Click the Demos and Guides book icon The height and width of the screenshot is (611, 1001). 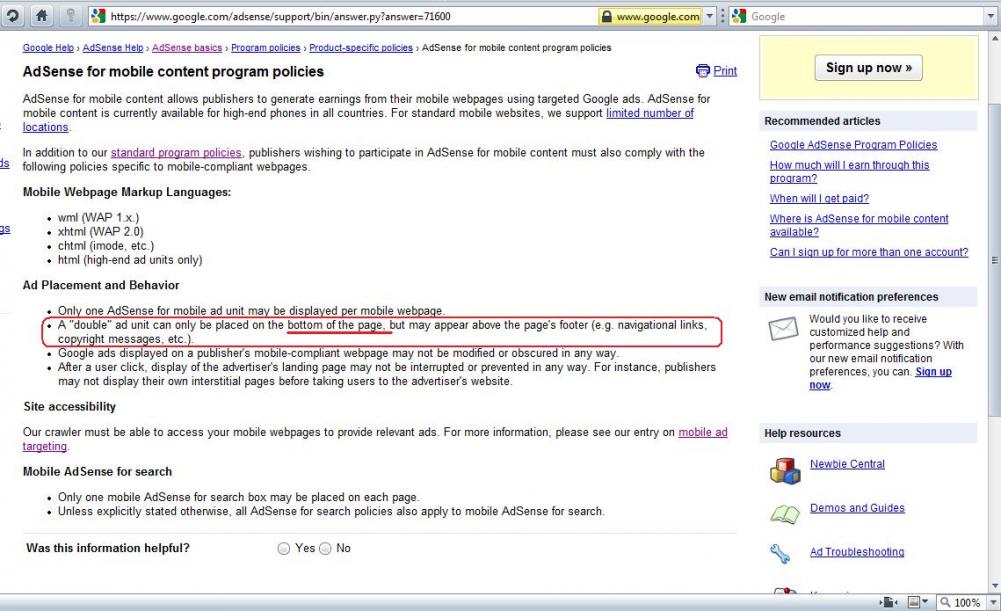click(x=784, y=514)
